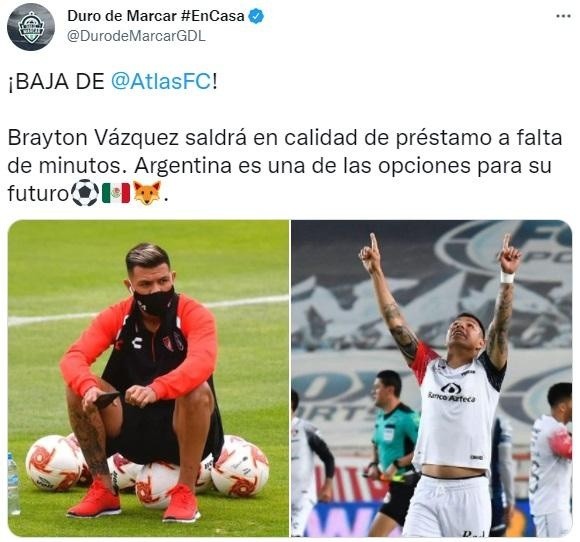Open the Duro de Marcar profile avatar
Screen dimensions: 580x542
[31, 27]
